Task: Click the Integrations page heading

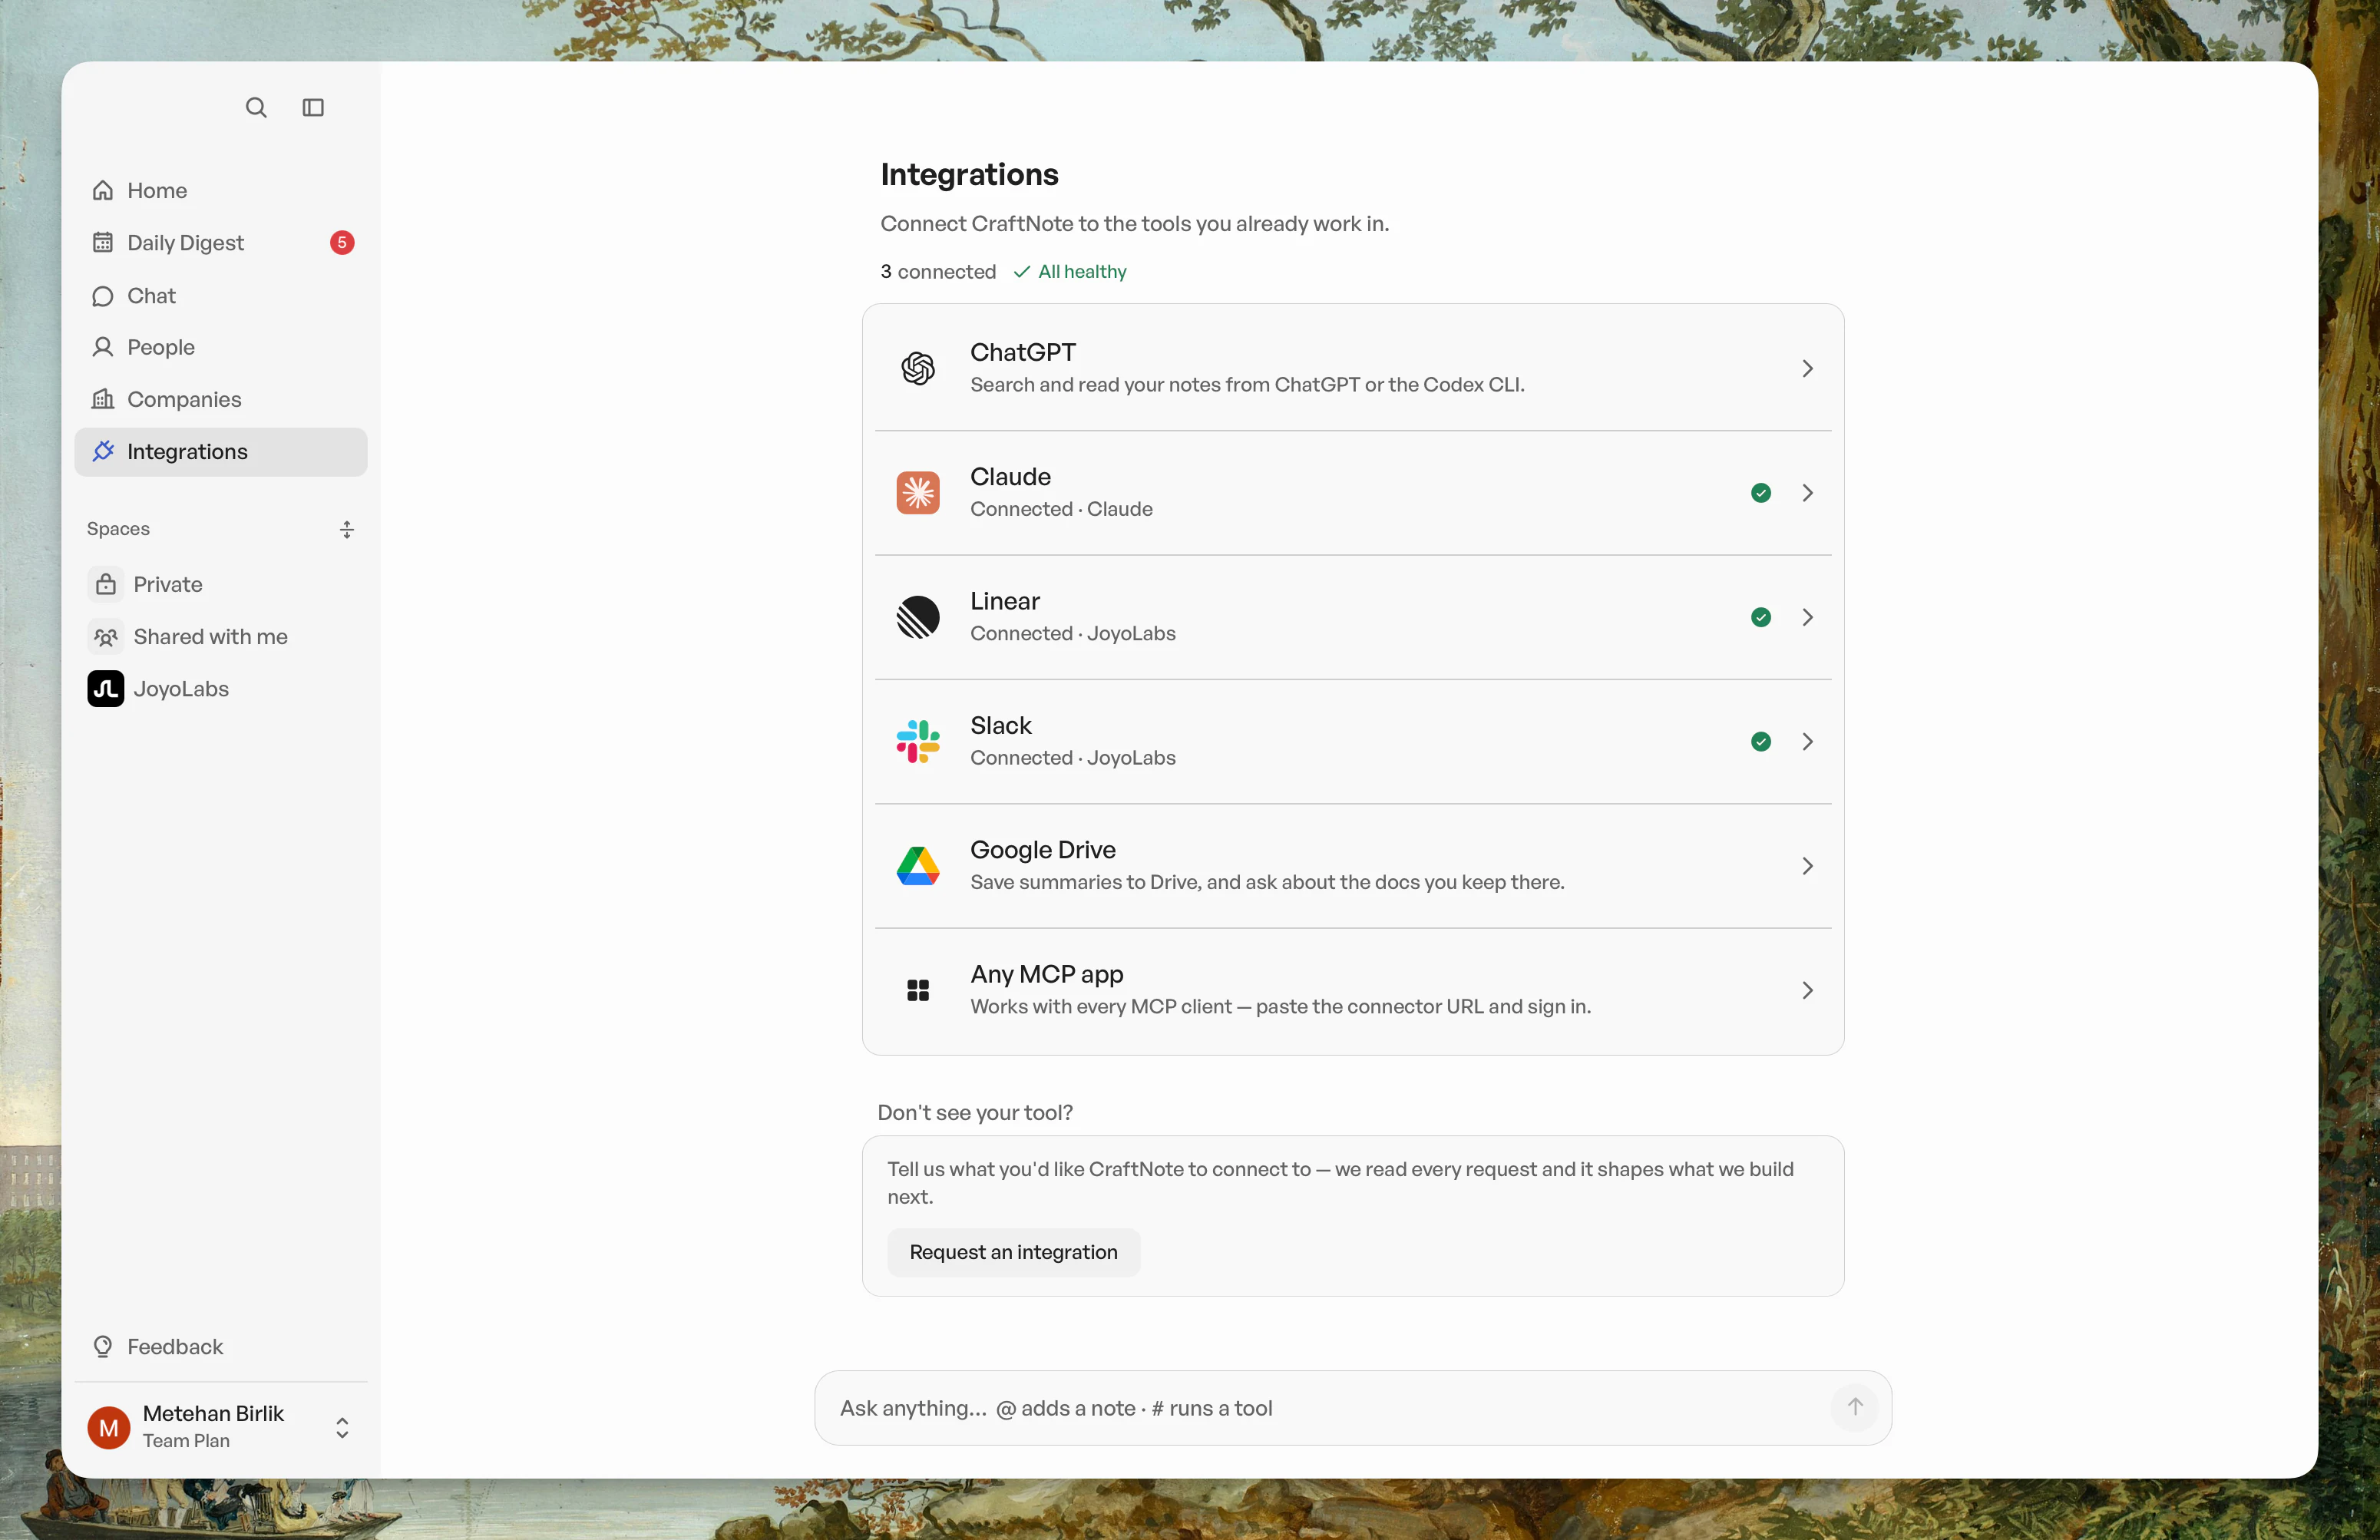Action: pyautogui.click(x=969, y=174)
